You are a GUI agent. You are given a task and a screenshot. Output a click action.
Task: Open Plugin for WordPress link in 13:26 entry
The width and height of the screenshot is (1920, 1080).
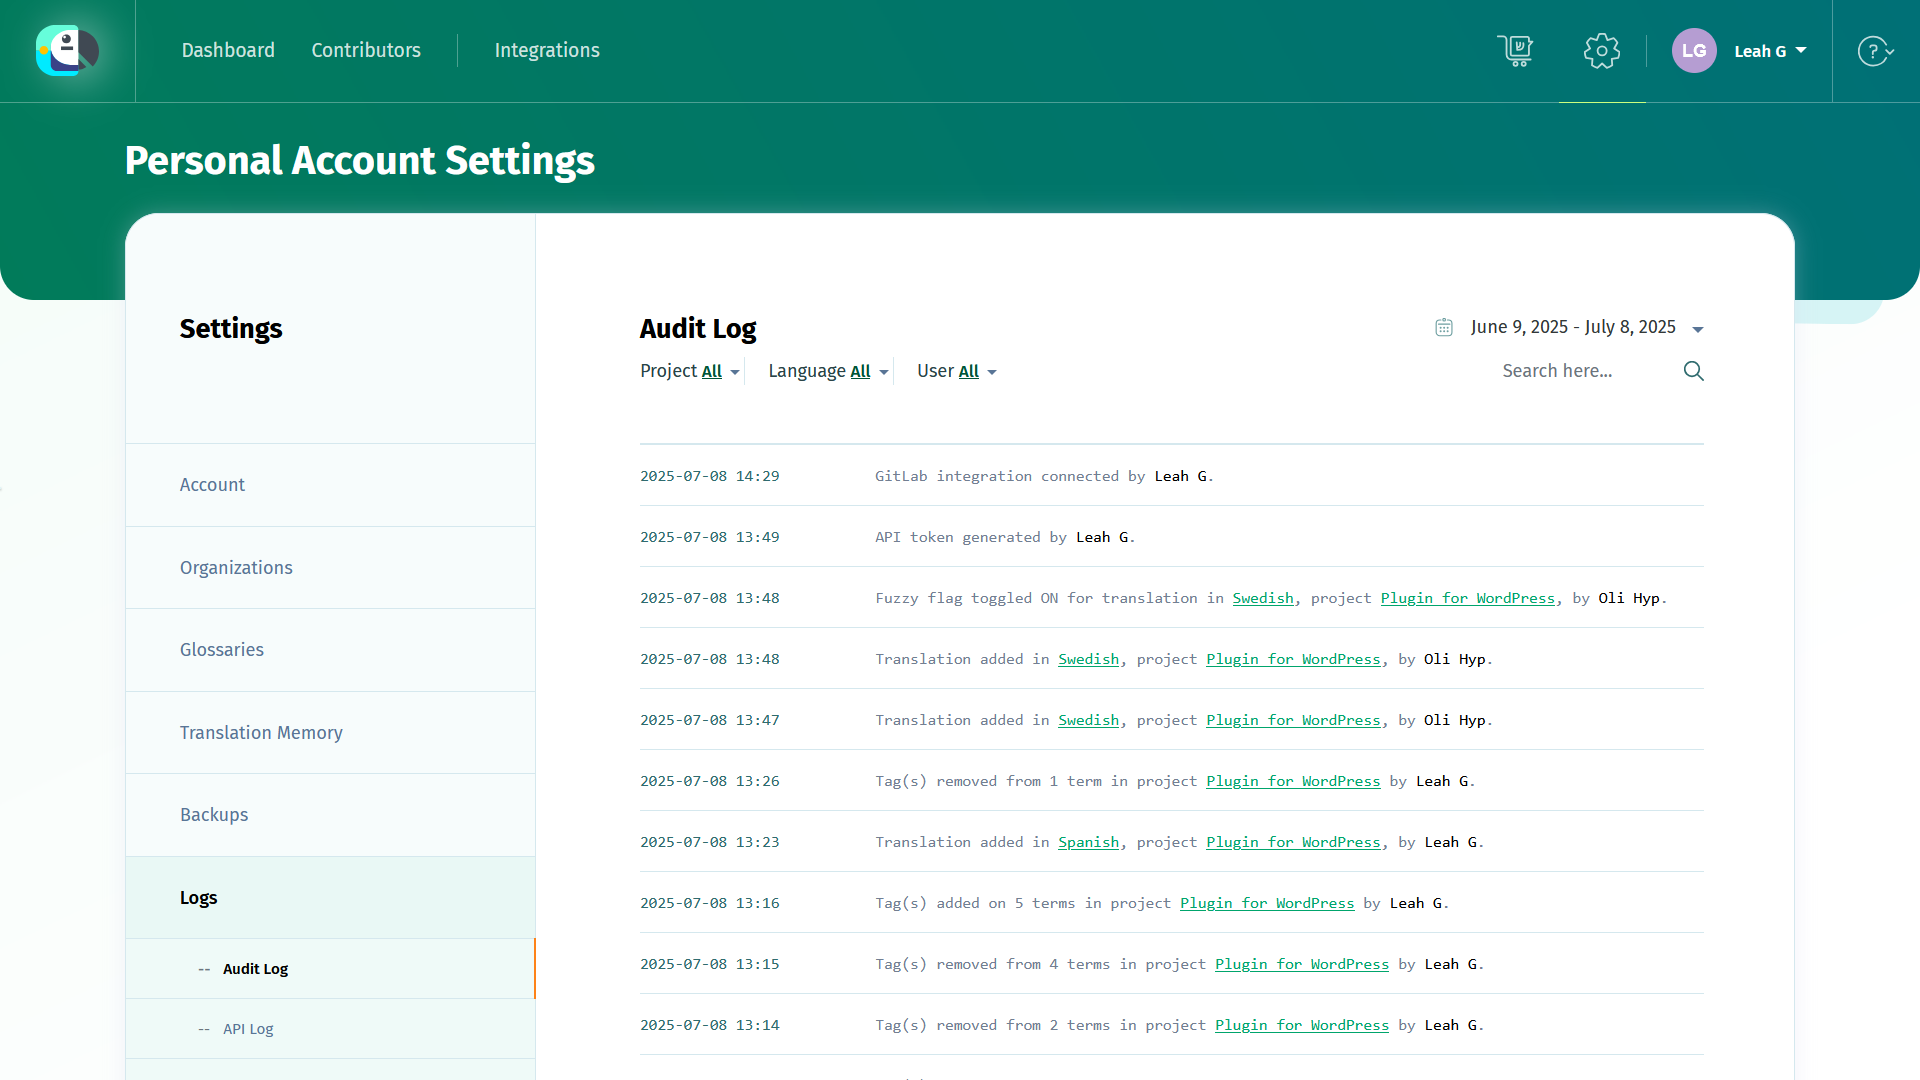click(x=1293, y=781)
